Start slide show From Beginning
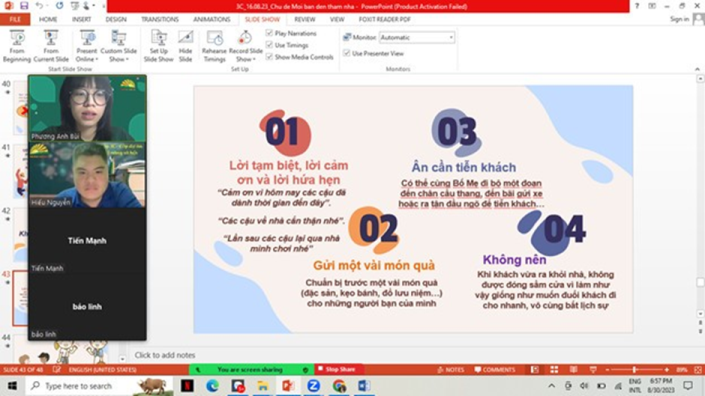 pyautogui.click(x=17, y=46)
